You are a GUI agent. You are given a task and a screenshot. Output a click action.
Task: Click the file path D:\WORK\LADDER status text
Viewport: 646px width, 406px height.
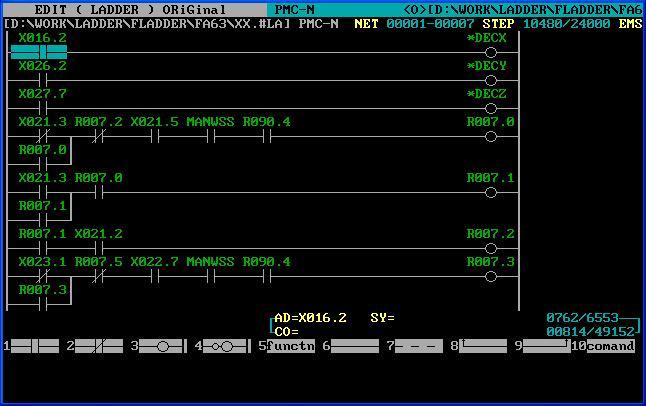(x=147, y=24)
